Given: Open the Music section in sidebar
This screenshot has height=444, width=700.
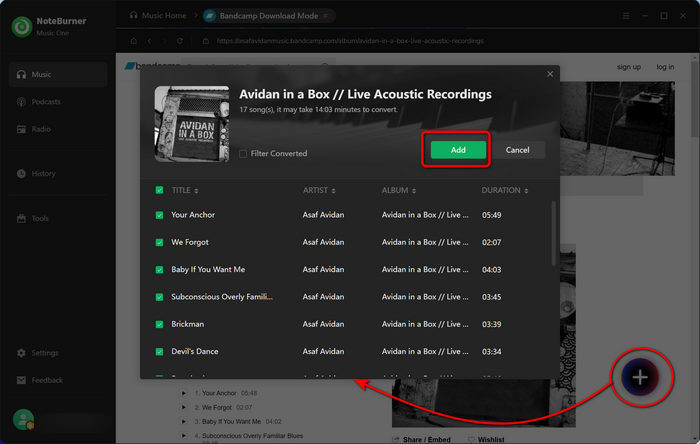Looking at the screenshot, I should [58, 75].
